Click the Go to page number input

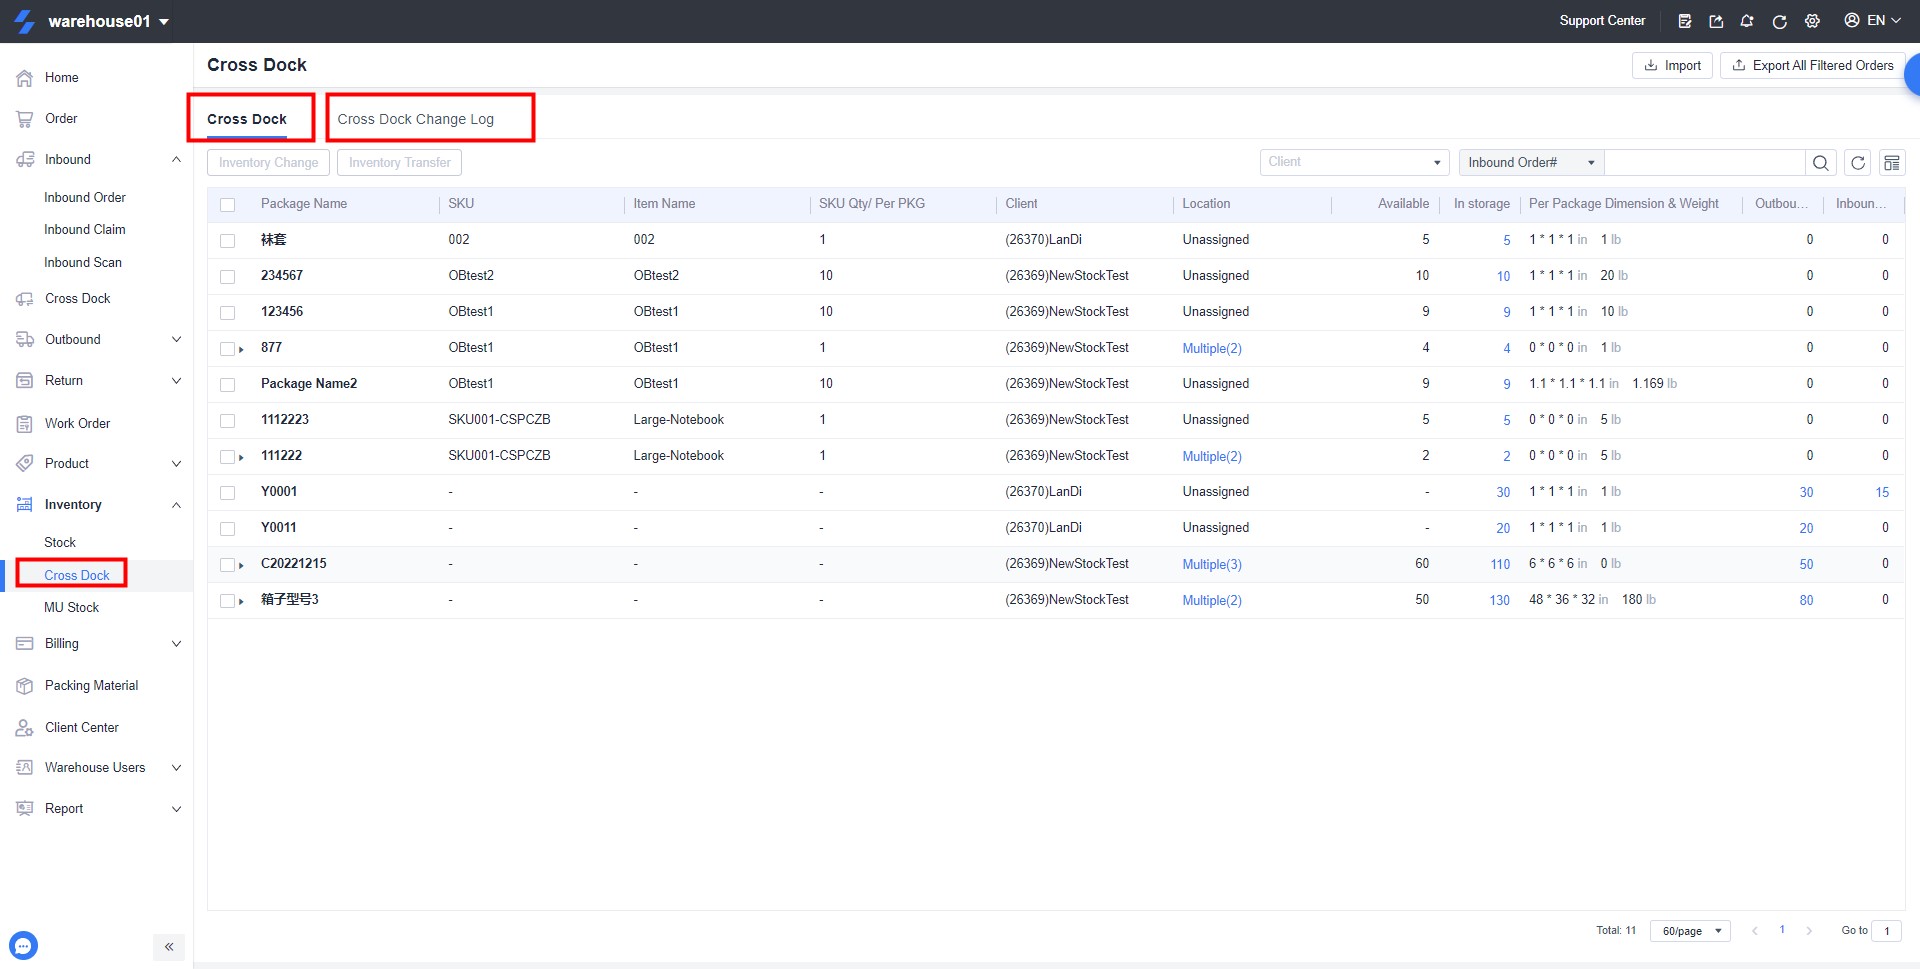coord(1888,931)
